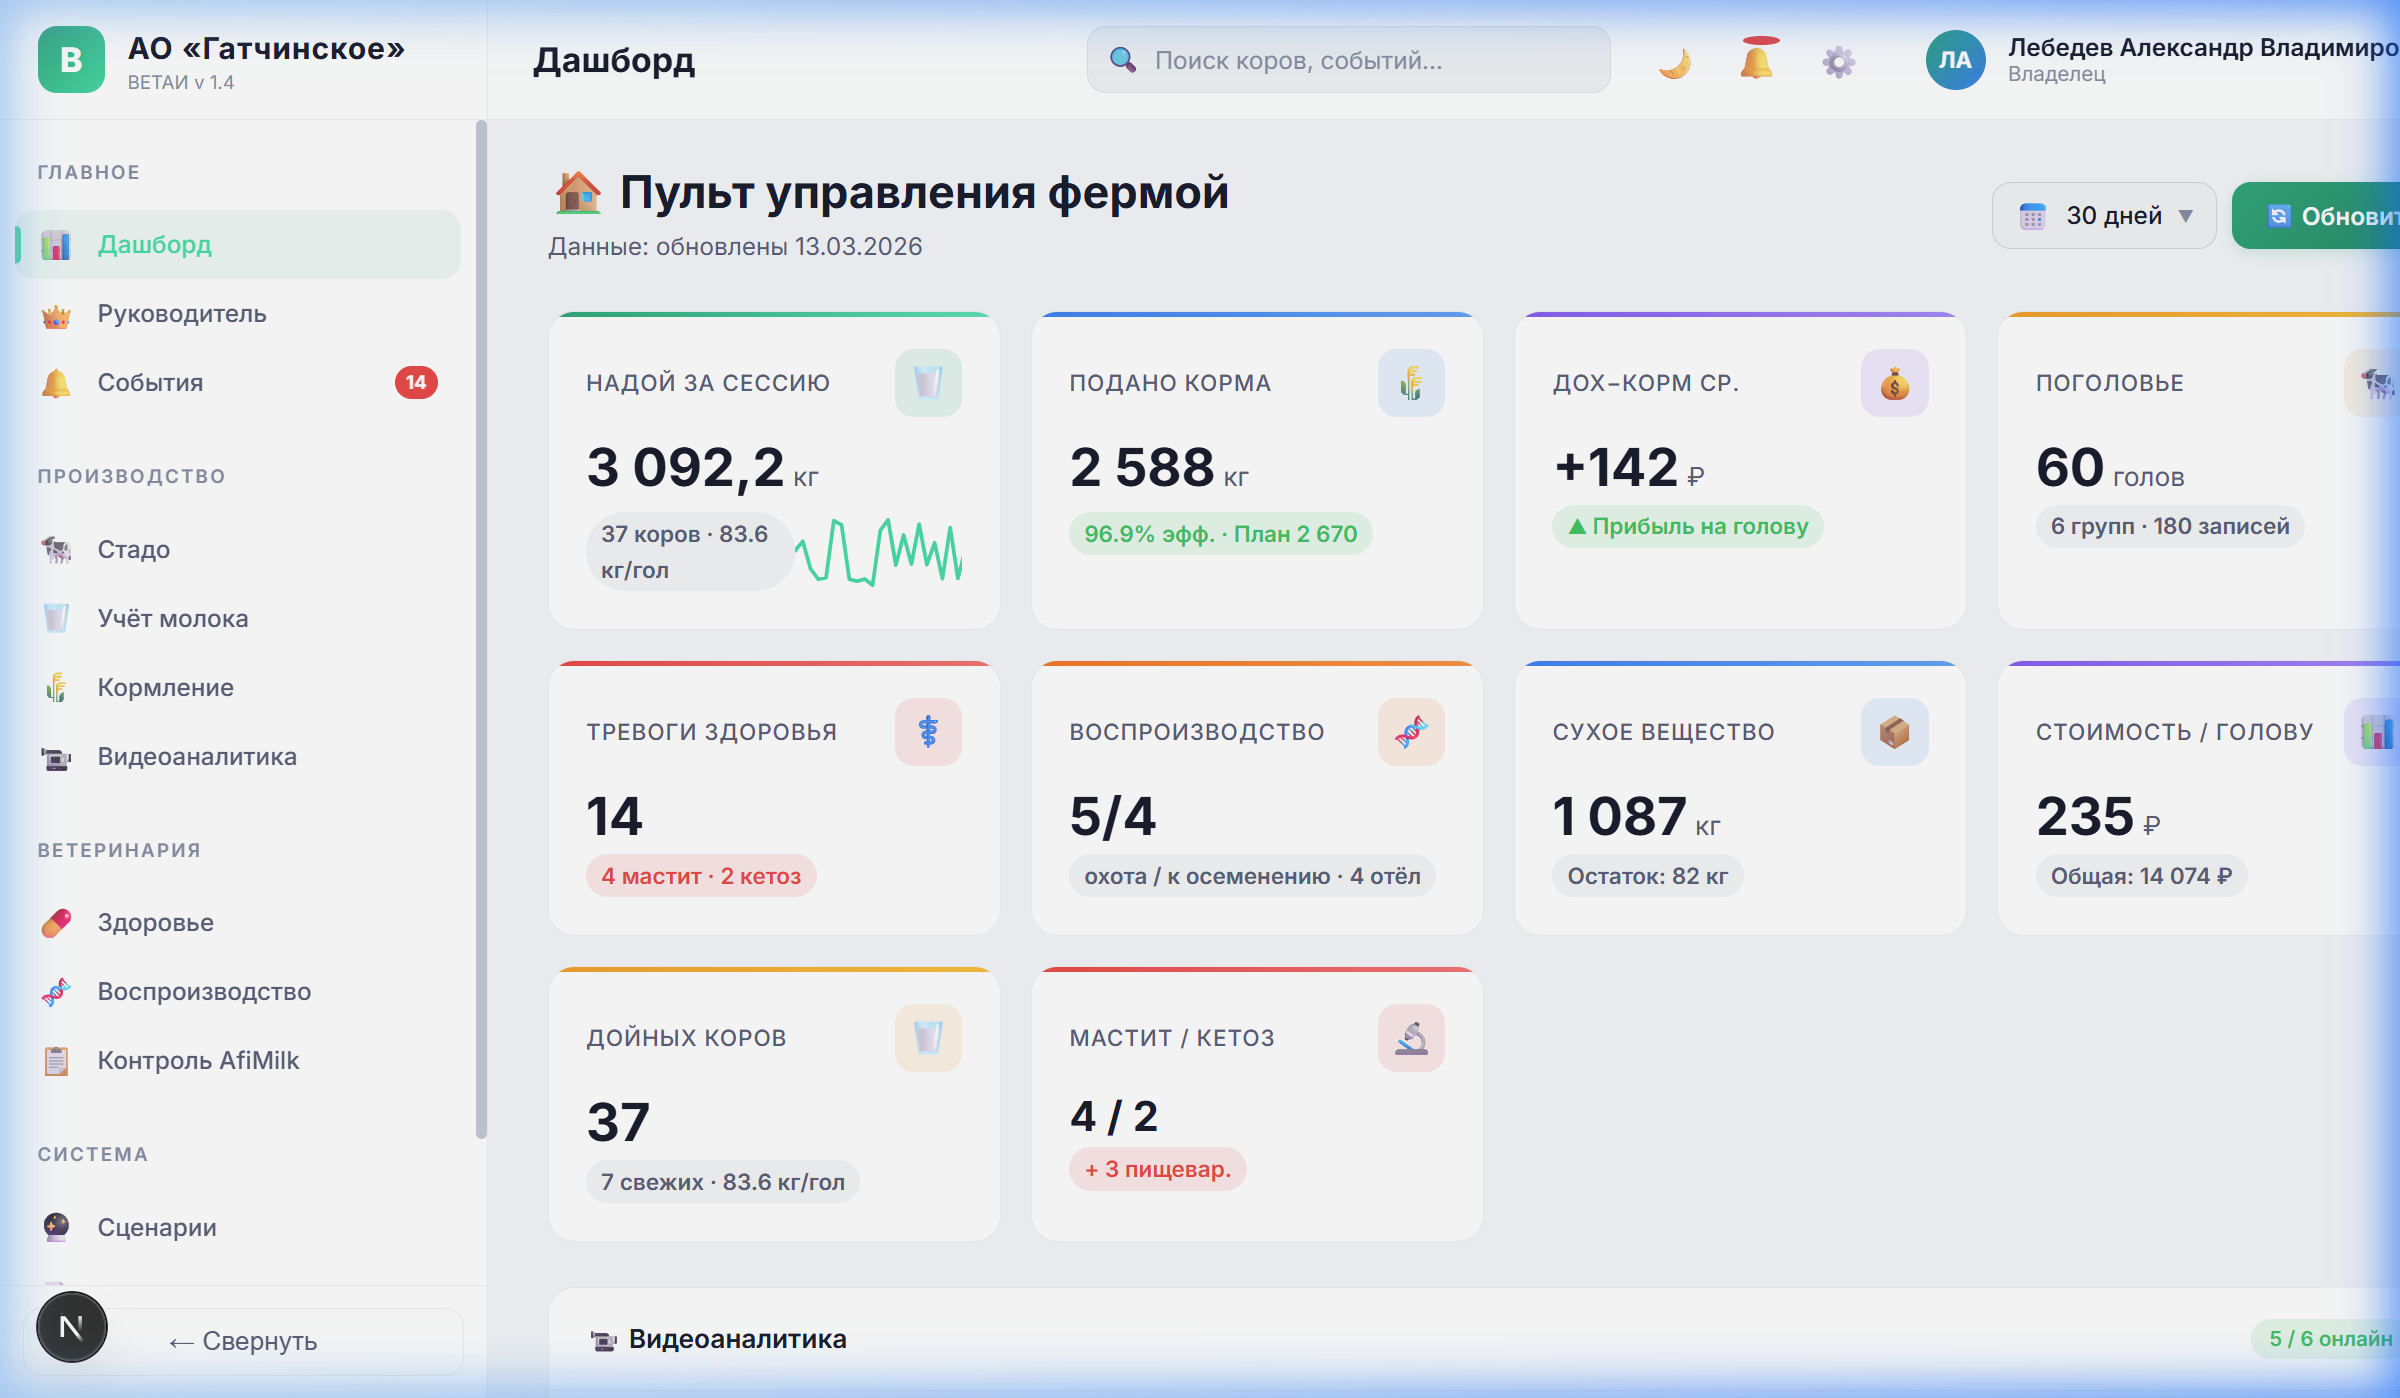Open the Стадо section in the sidebar
The image size is (2400, 1398).
click(132, 549)
